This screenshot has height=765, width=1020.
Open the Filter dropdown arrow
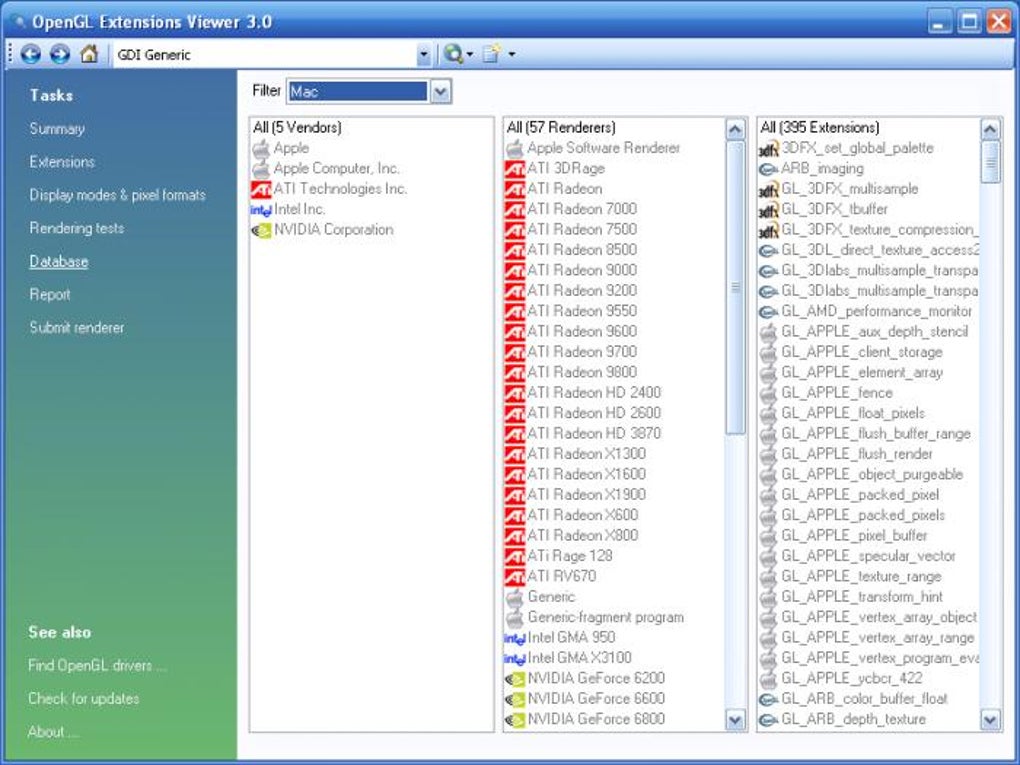click(440, 92)
